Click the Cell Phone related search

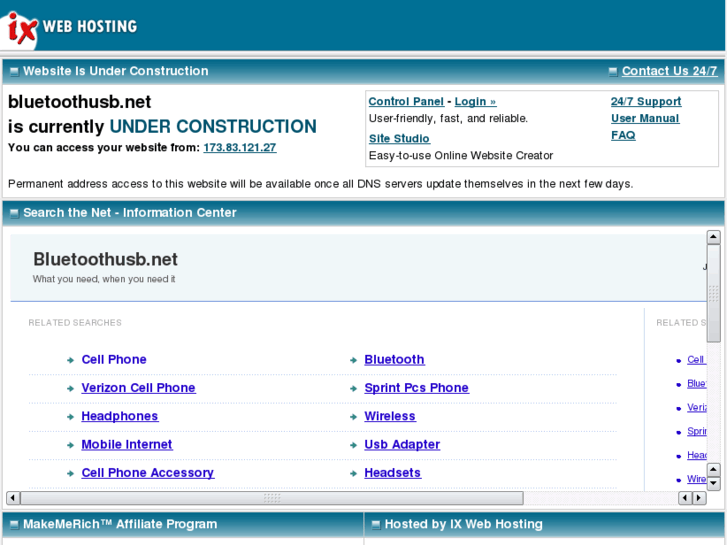pyautogui.click(x=114, y=359)
